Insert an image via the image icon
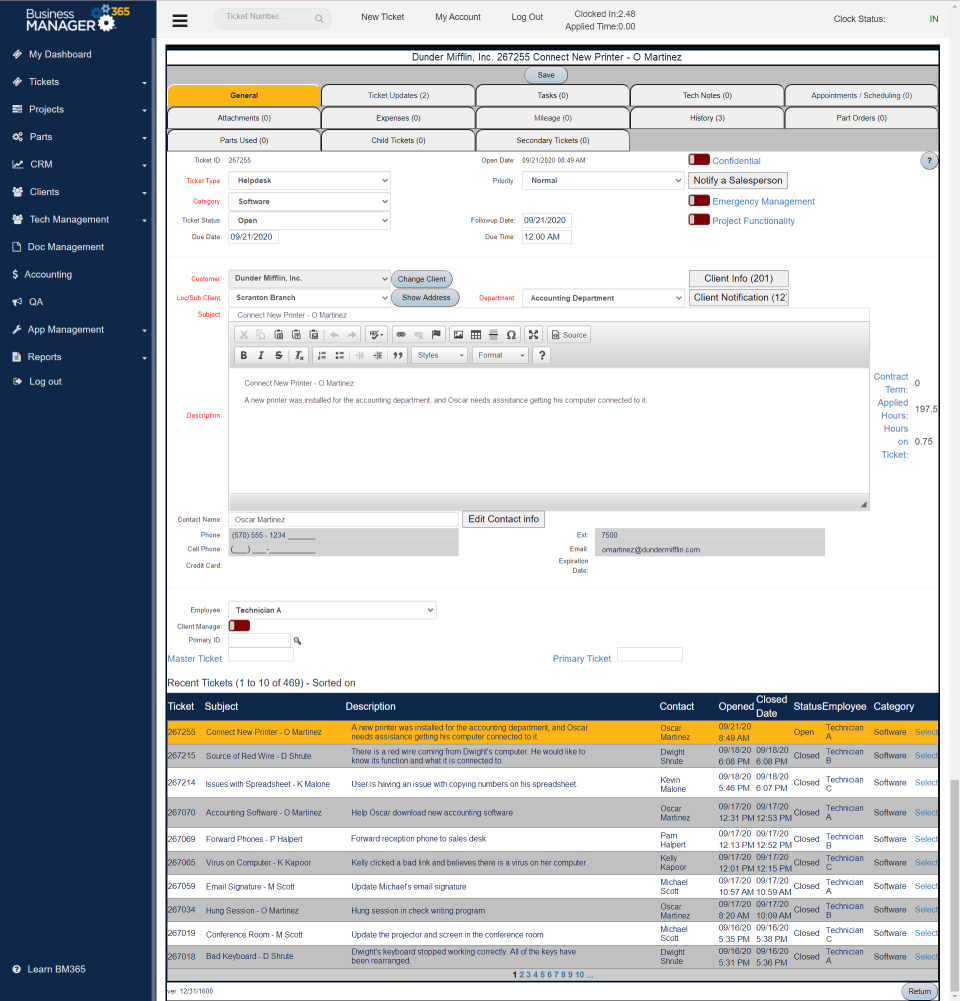The width and height of the screenshot is (960, 1001). pyautogui.click(x=458, y=335)
